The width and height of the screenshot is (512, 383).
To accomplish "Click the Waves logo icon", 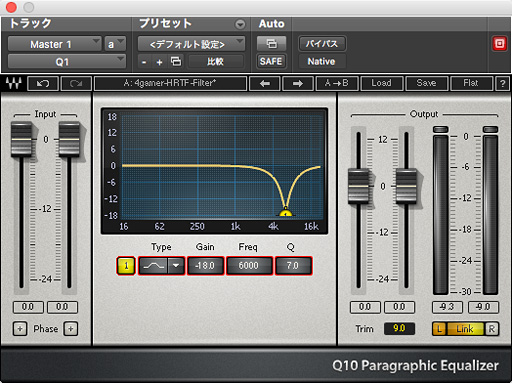I will (14, 83).
